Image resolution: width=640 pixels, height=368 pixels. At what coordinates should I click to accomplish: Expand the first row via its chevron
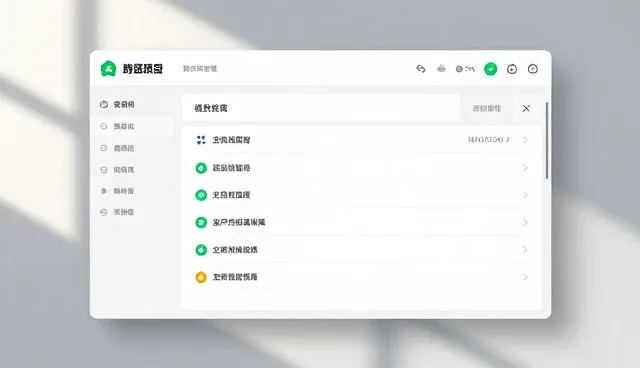[525, 140]
